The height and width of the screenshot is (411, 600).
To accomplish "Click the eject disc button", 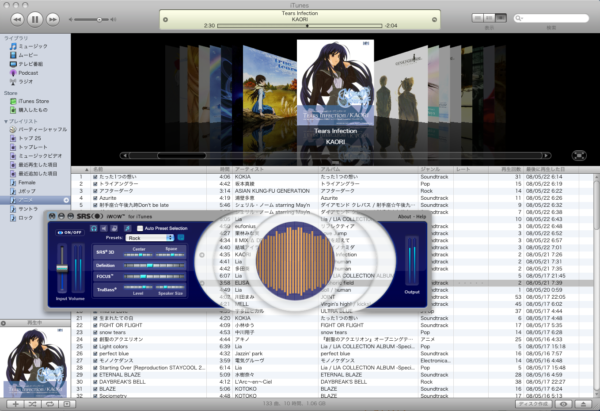I will [x=583, y=404].
